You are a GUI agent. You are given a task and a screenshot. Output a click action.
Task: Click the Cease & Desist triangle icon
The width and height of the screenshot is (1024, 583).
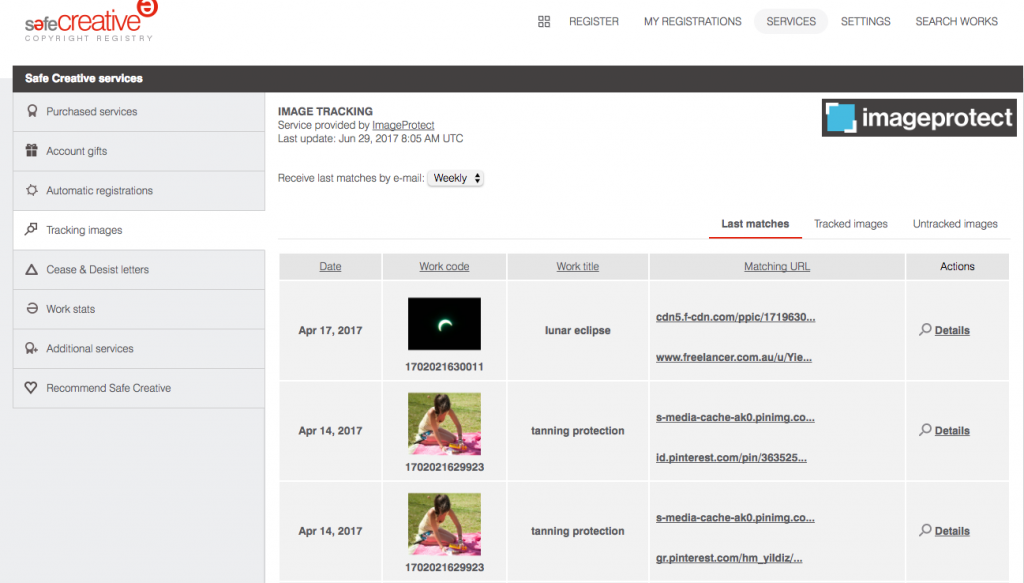(x=32, y=269)
